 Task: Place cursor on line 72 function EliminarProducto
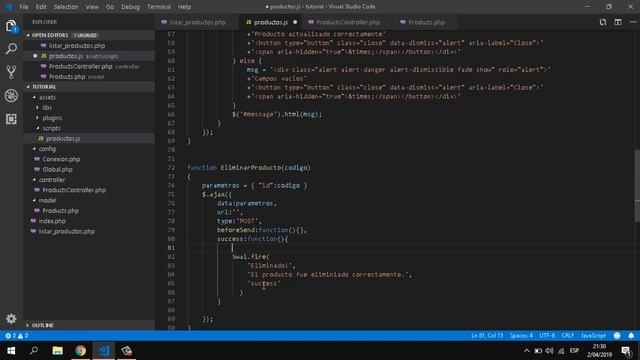pos(249,168)
